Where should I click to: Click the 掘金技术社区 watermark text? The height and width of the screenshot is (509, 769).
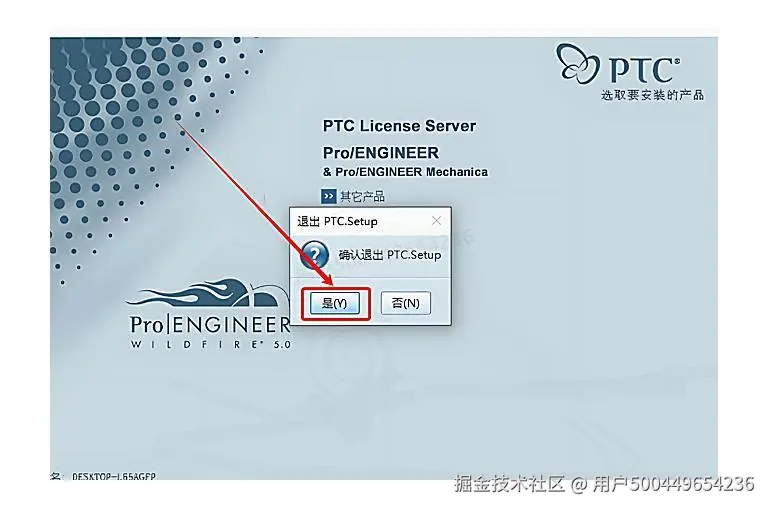click(x=509, y=484)
